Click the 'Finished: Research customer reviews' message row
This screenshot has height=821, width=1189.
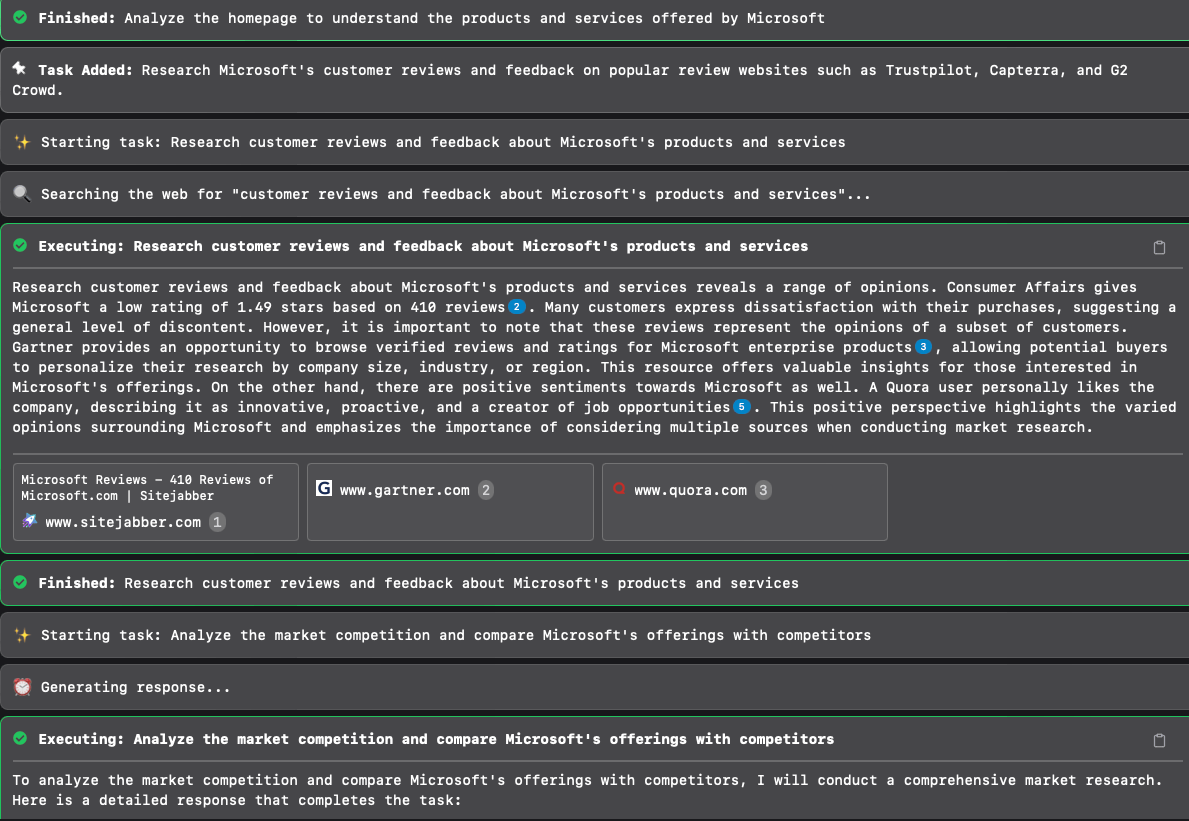594,583
